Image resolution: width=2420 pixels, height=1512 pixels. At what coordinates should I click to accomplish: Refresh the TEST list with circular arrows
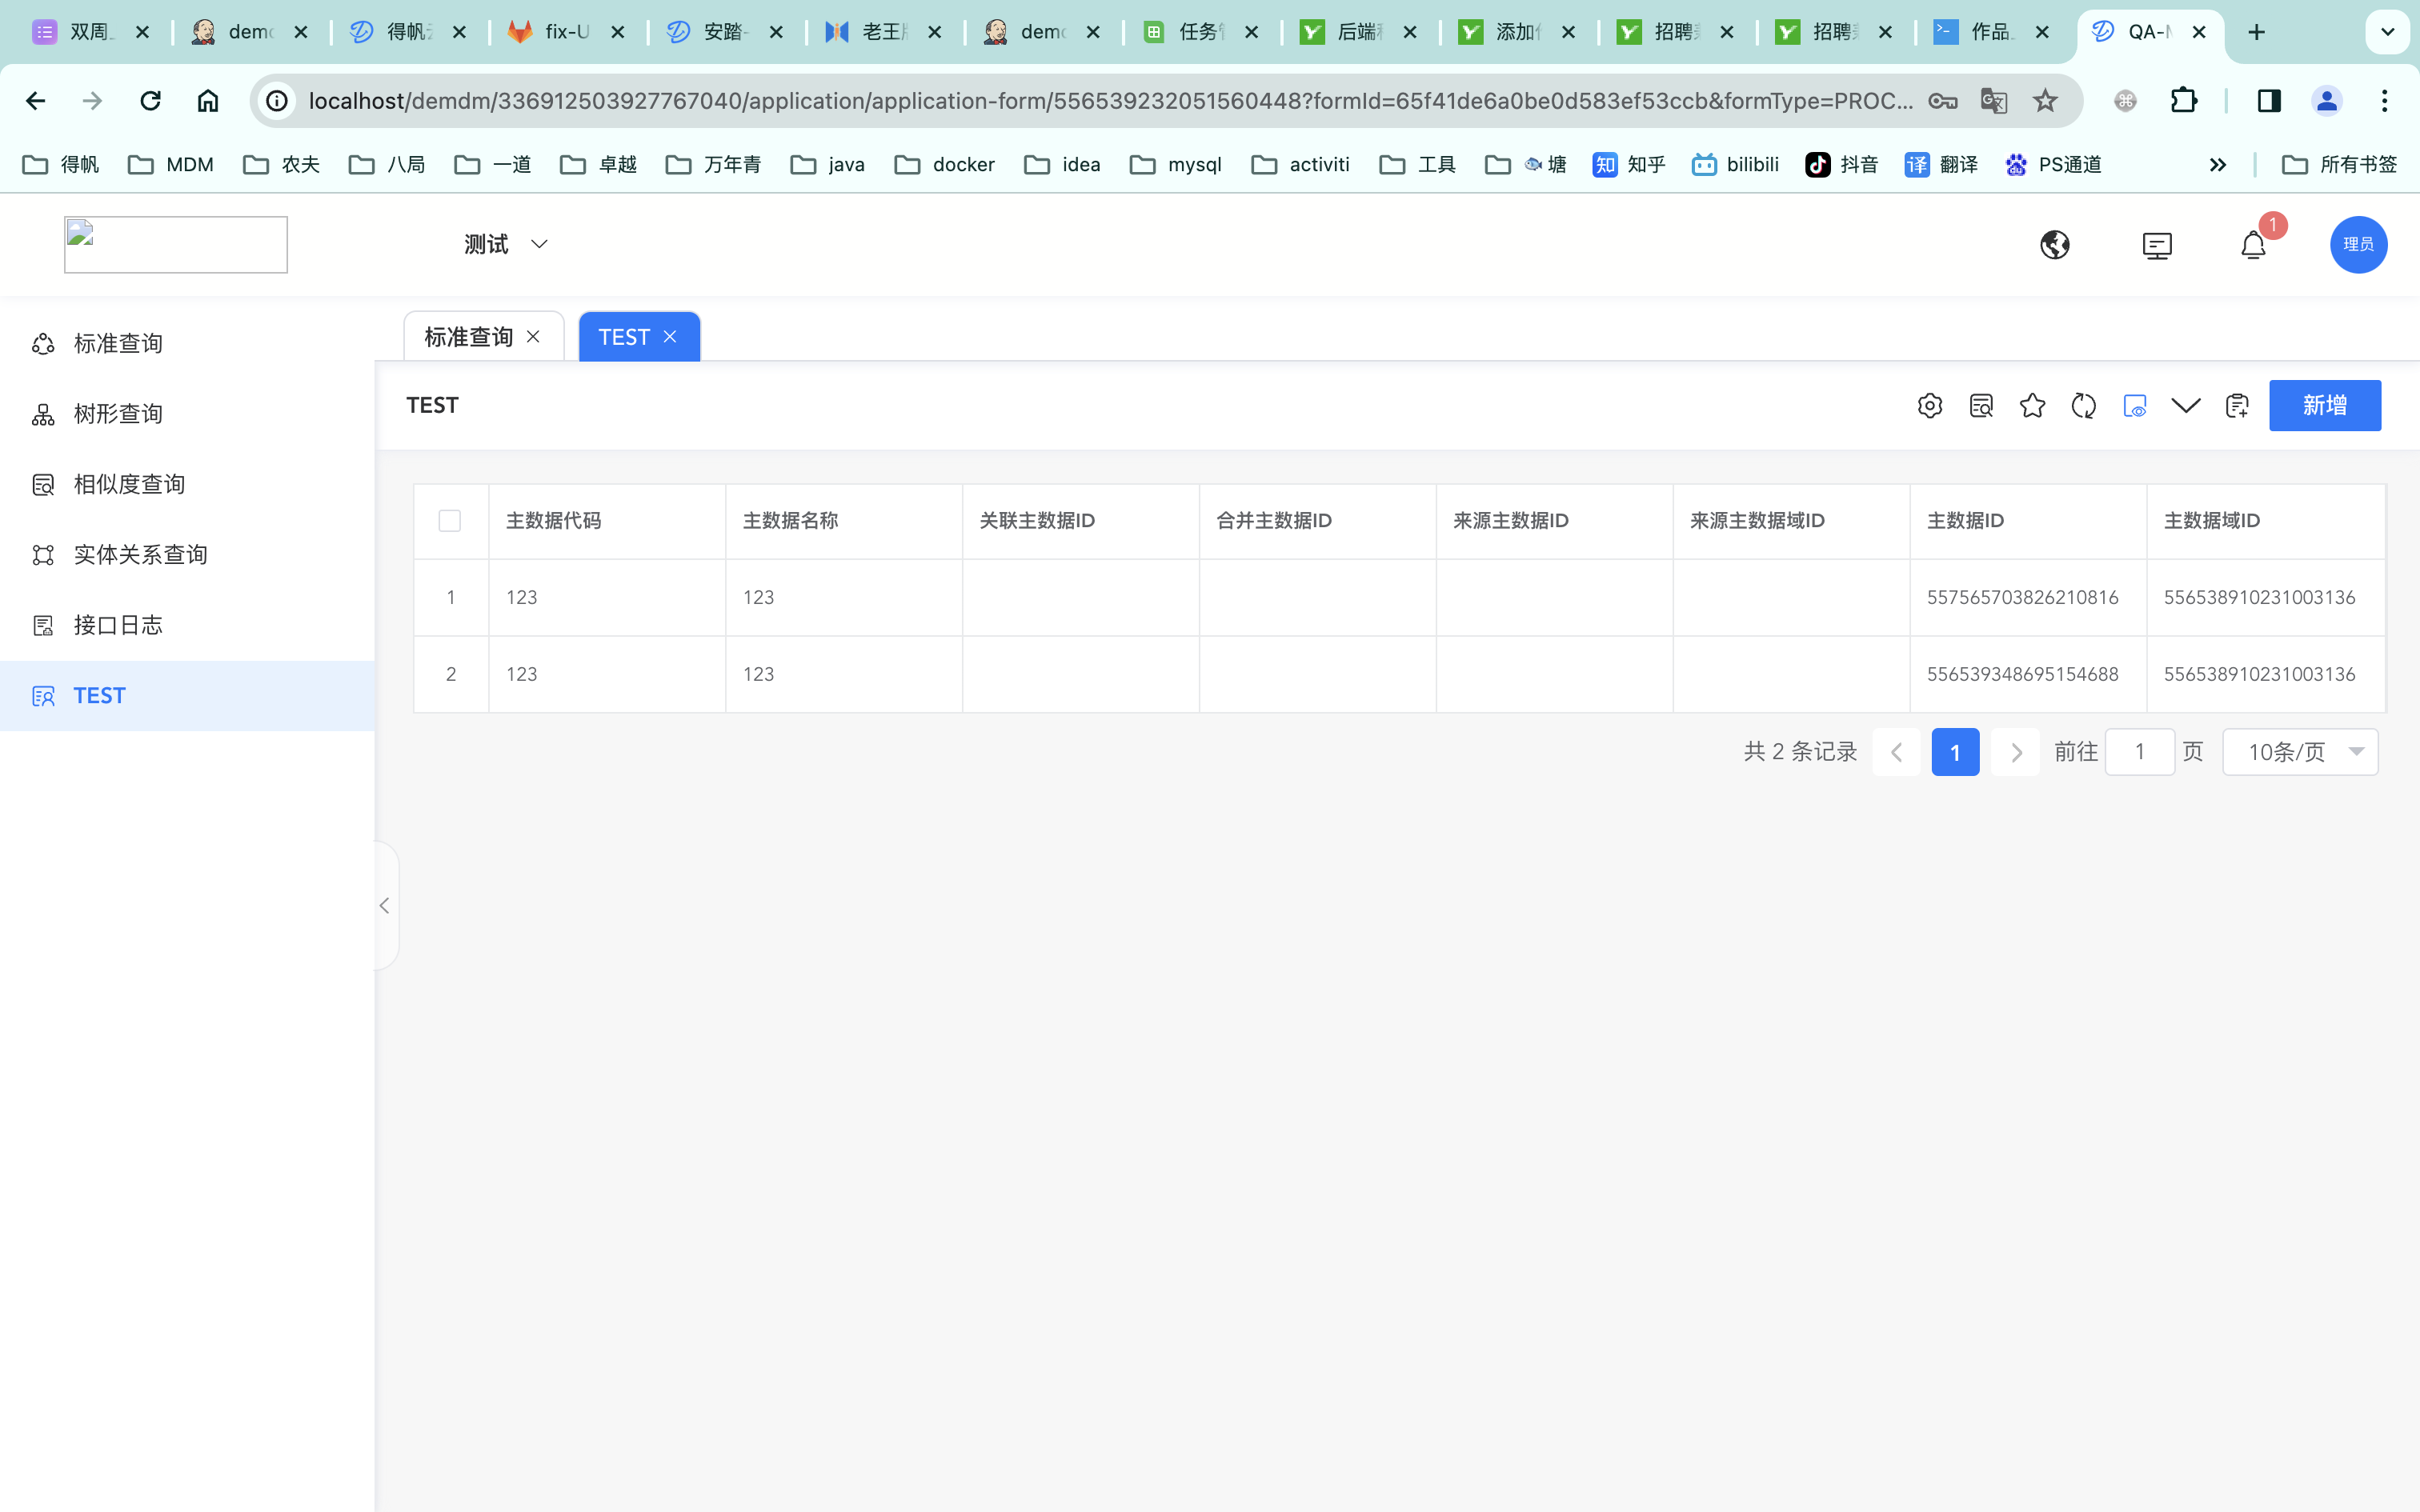2084,405
